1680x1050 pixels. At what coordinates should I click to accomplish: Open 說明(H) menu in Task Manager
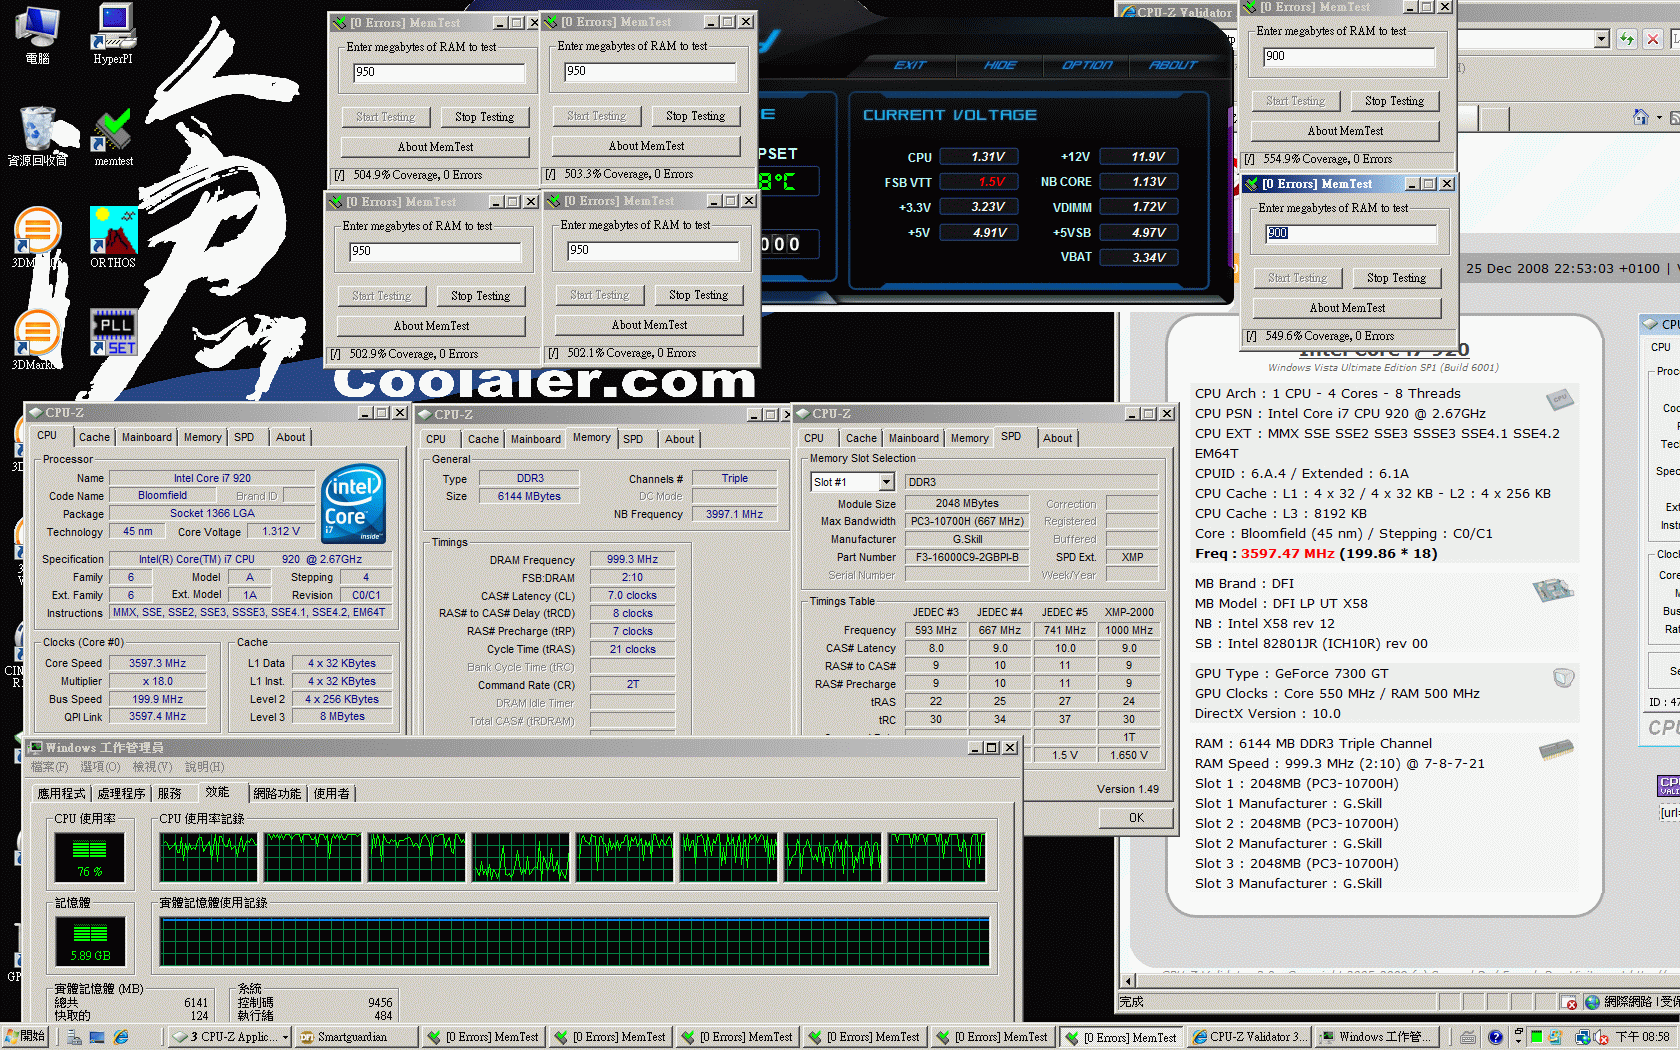204,767
